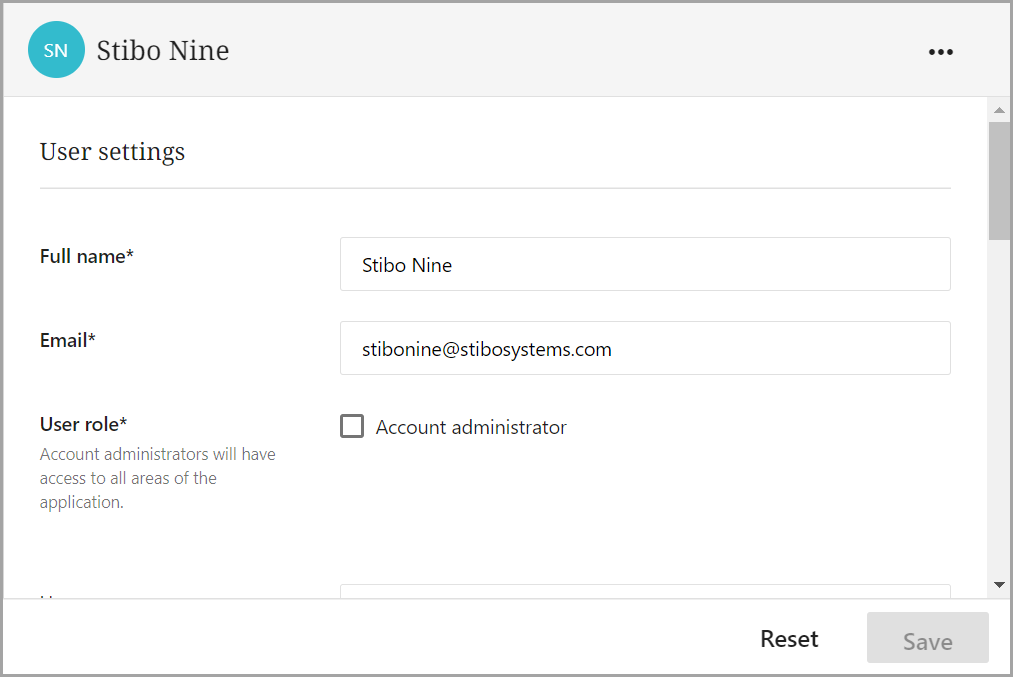The image size is (1013, 677).
Task: Click the Email field label
Action: (x=68, y=340)
